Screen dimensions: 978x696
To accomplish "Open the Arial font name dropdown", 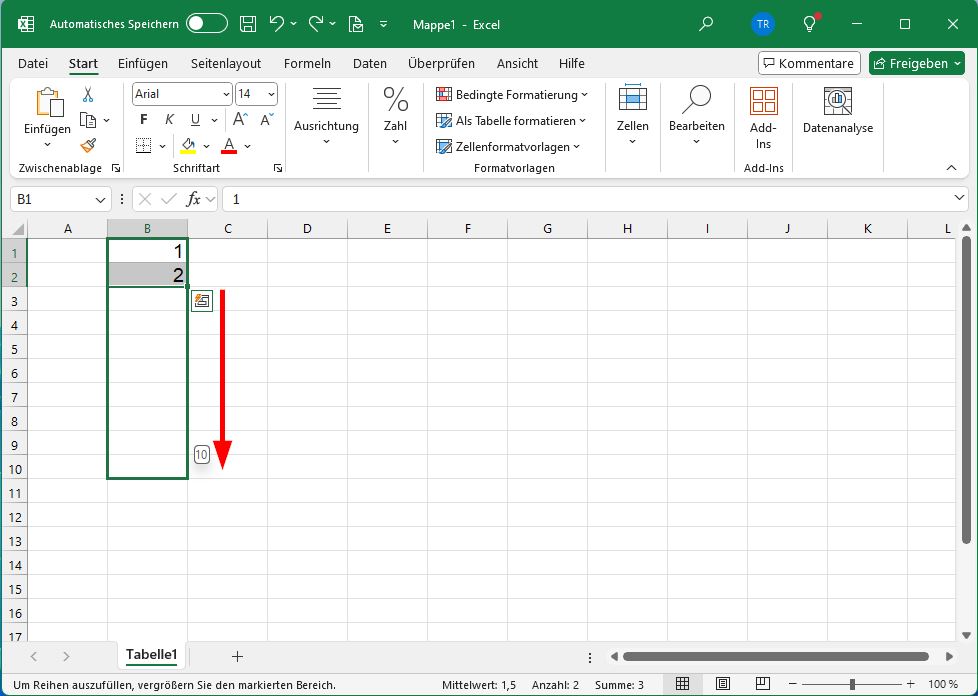I will coord(227,93).
